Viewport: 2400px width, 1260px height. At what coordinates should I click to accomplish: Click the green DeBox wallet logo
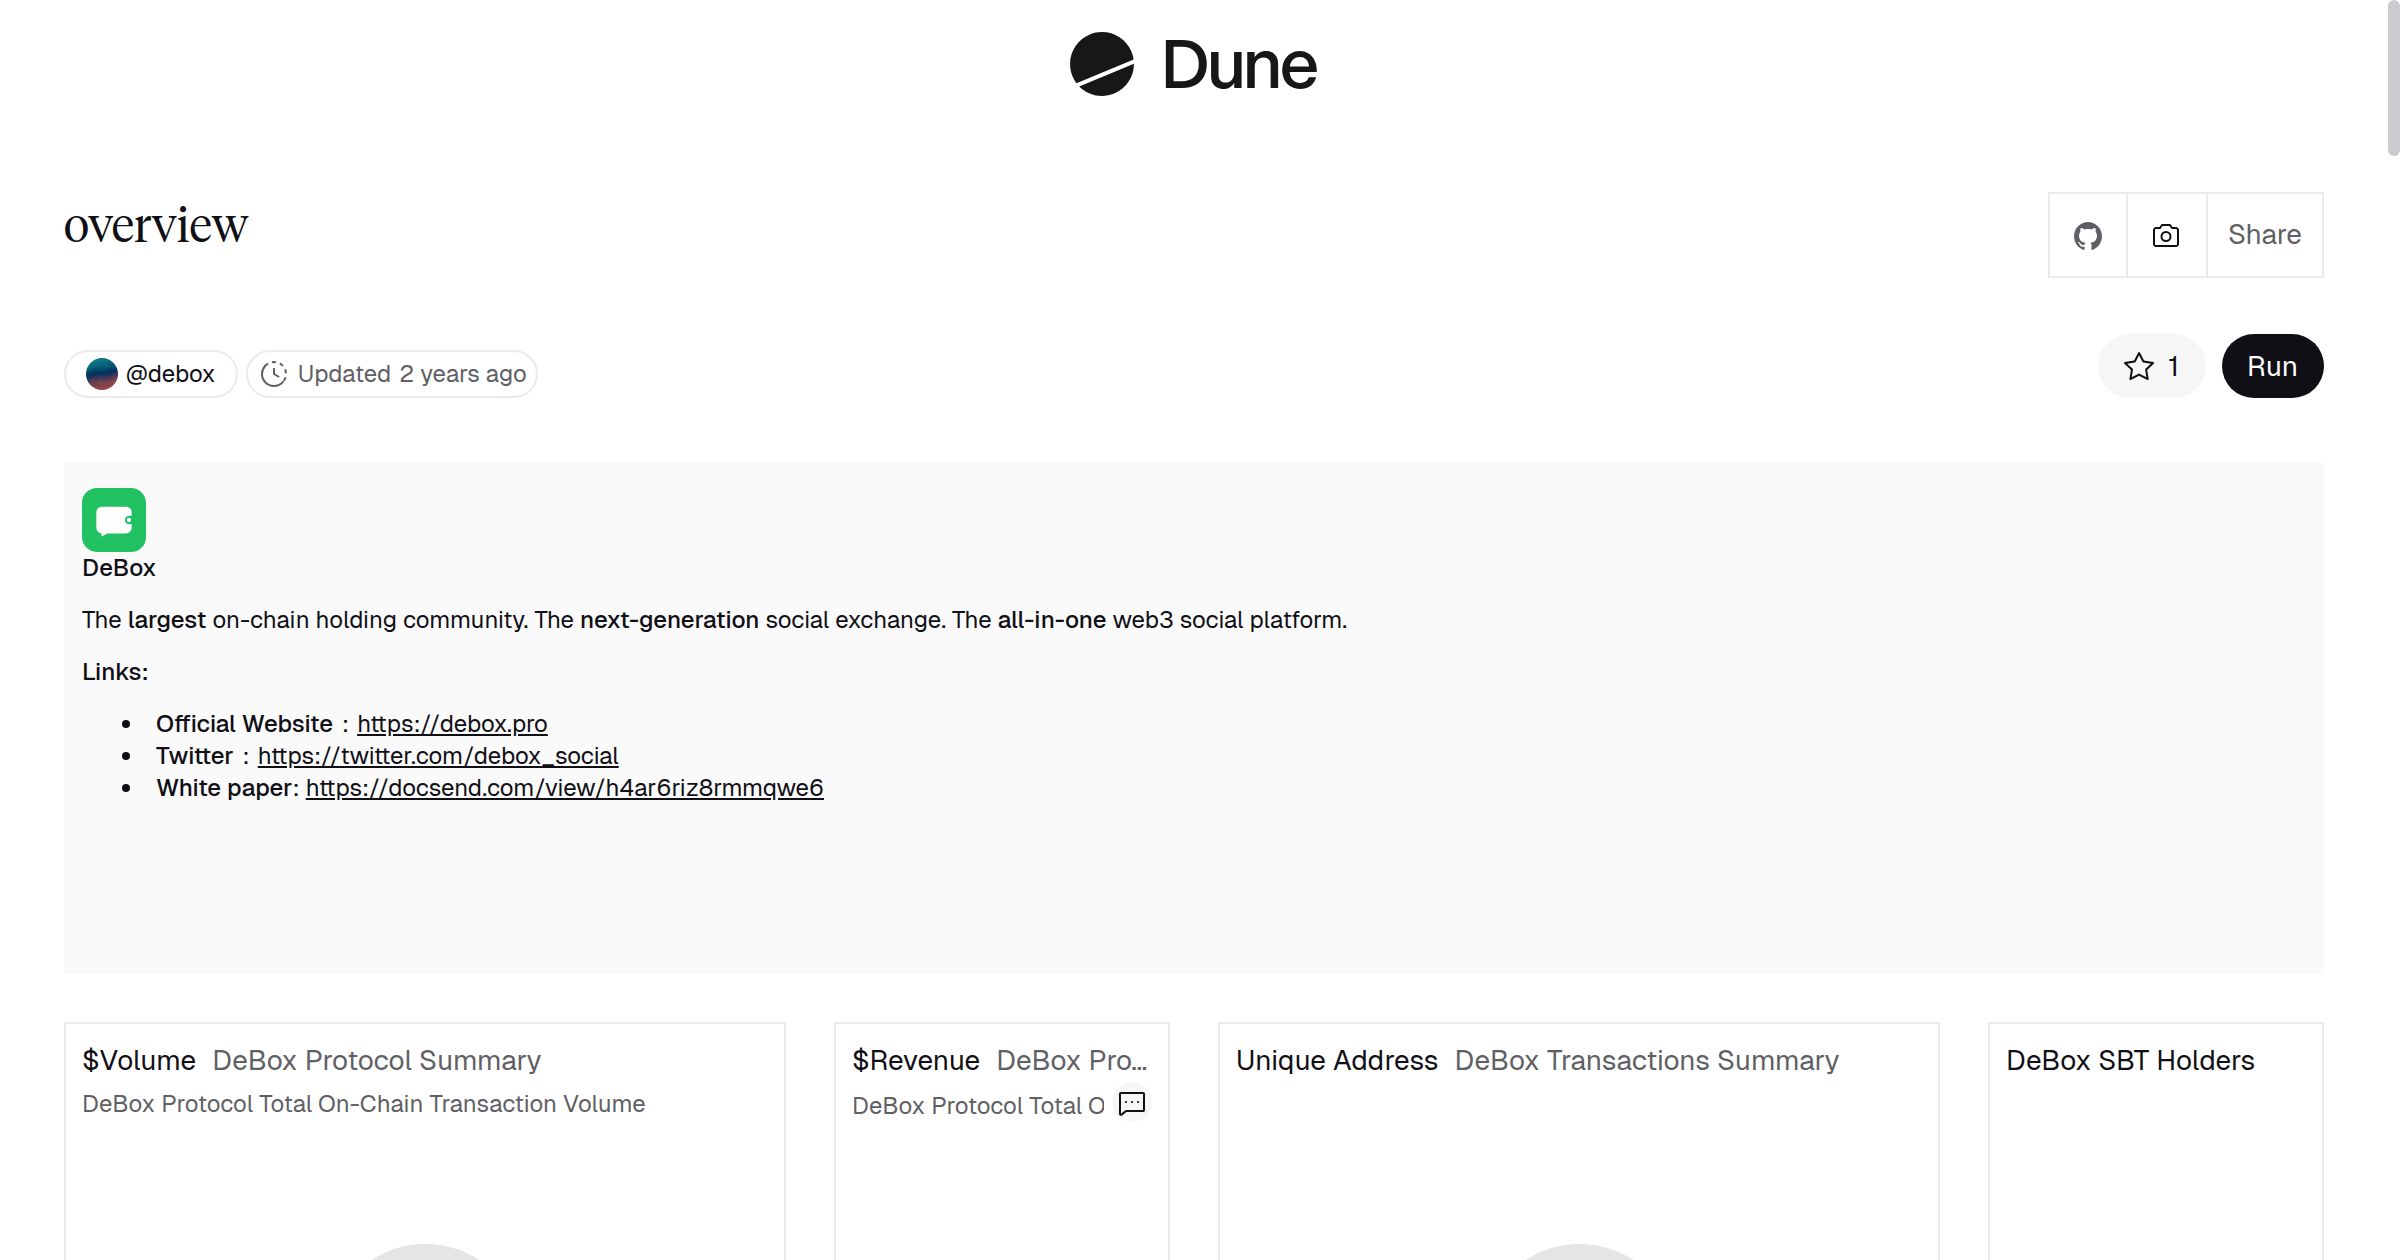coord(114,520)
